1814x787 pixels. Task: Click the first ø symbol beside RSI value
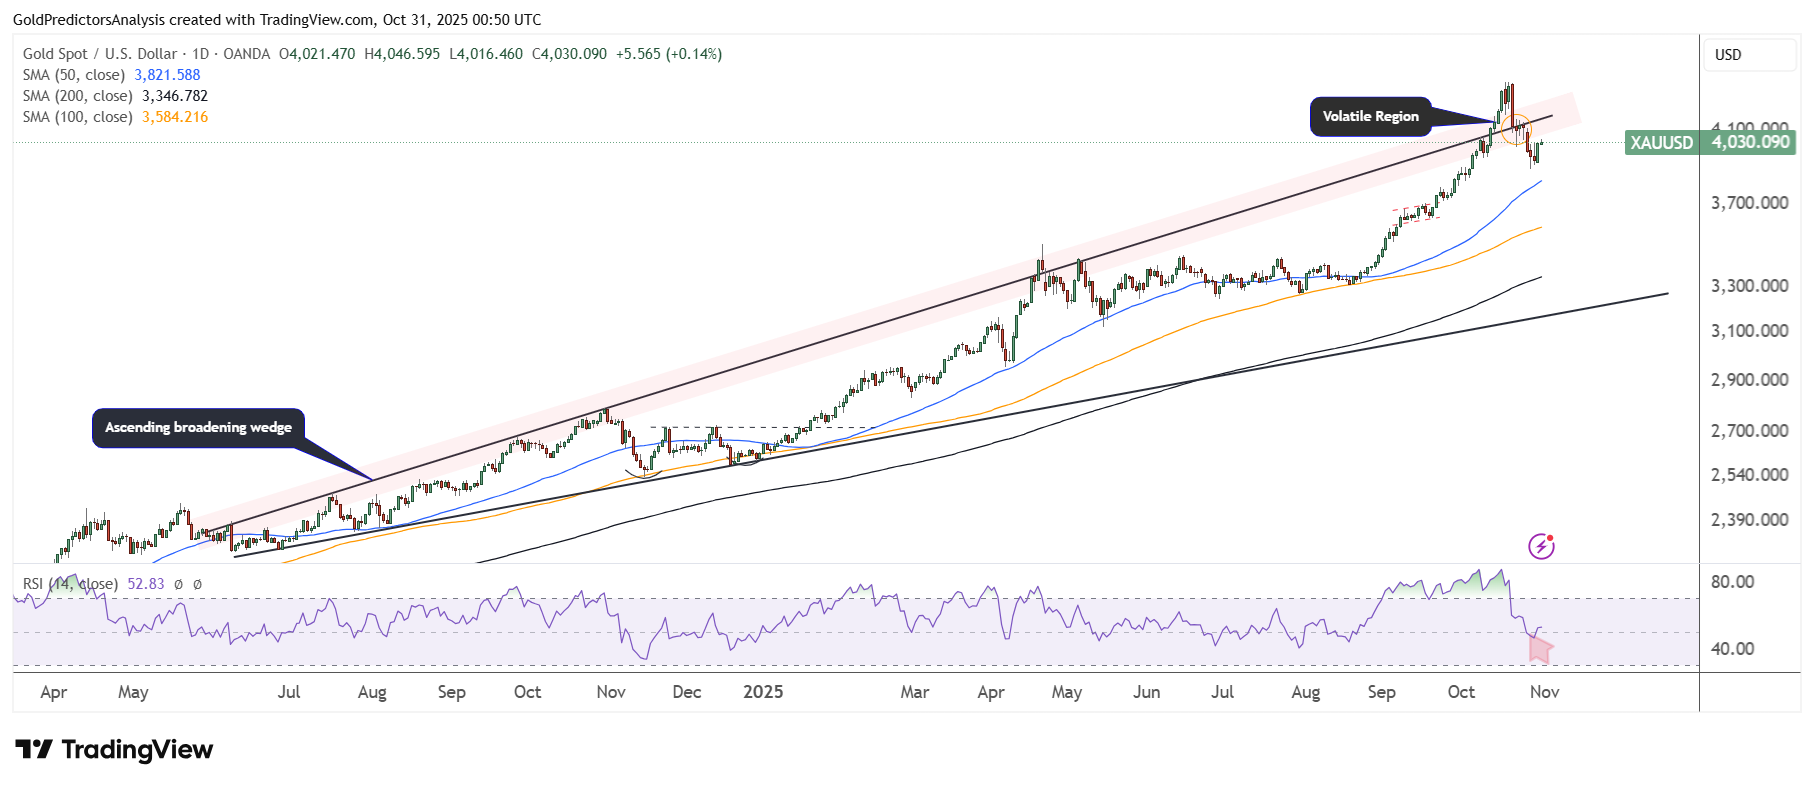coord(178,584)
